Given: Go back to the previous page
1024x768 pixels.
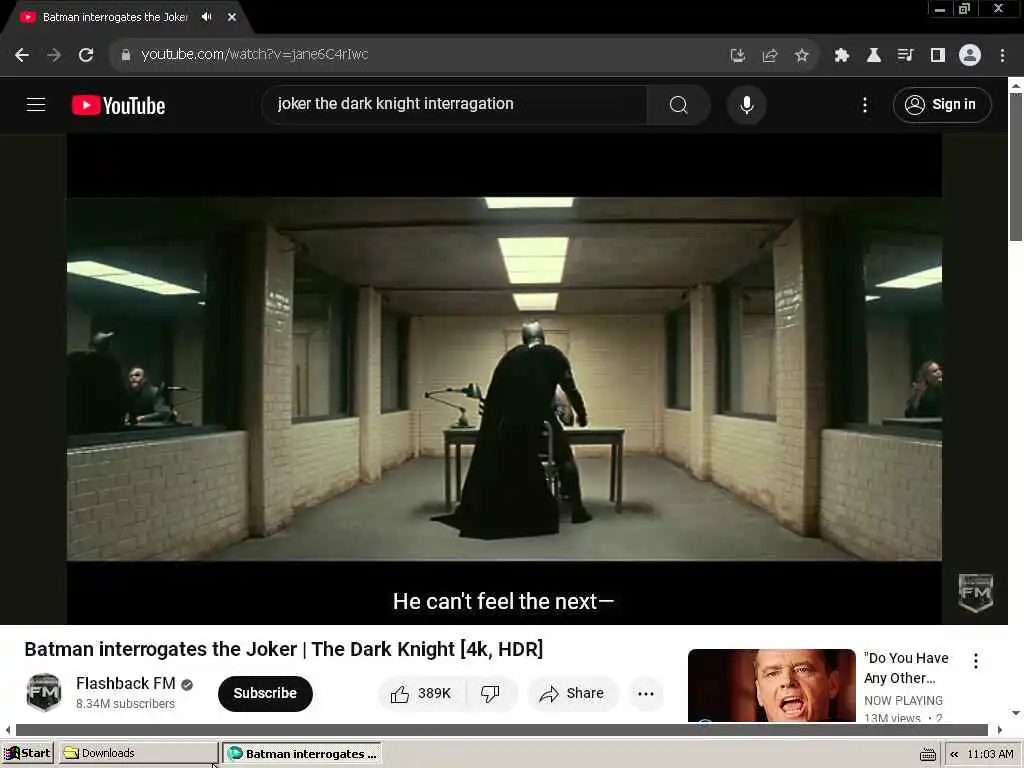Looking at the screenshot, I should 22,55.
